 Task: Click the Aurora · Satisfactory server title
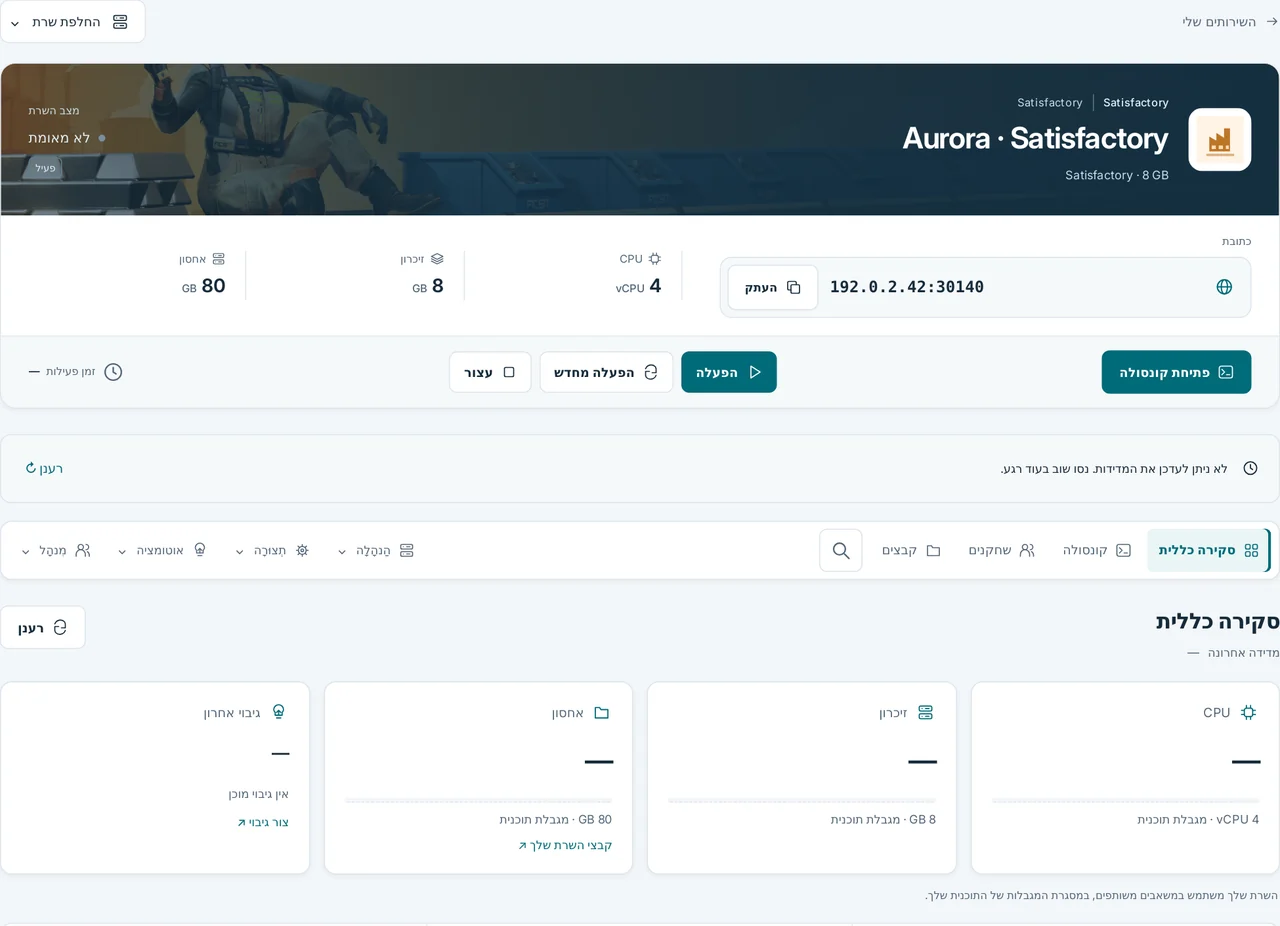pyautogui.click(x=1035, y=138)
